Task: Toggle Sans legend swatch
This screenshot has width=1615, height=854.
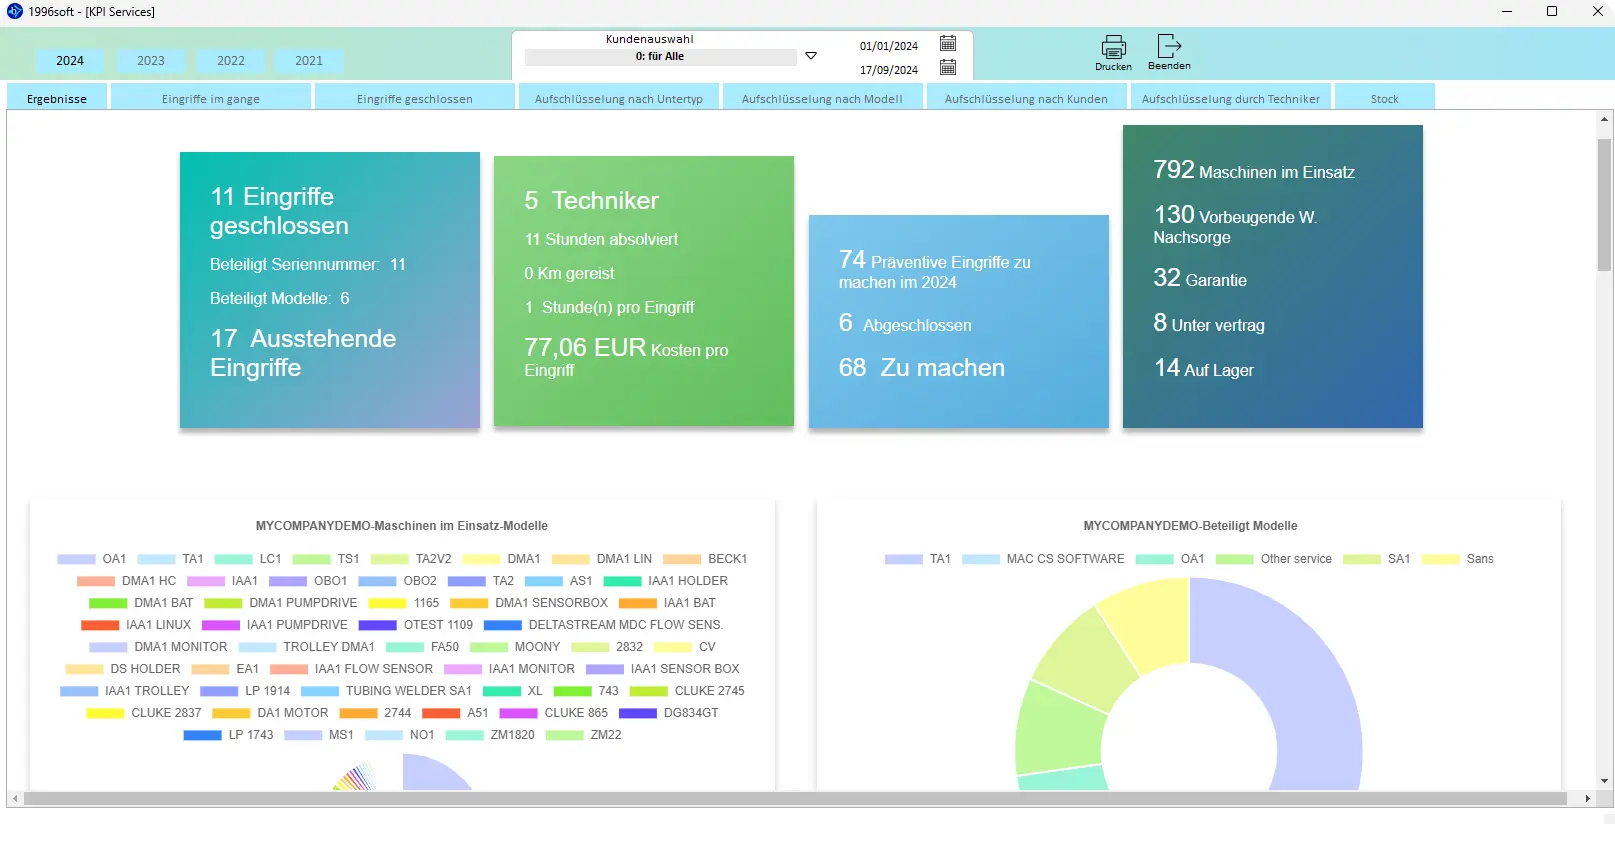Action: pyautogui.click(x=1440, y=559)
